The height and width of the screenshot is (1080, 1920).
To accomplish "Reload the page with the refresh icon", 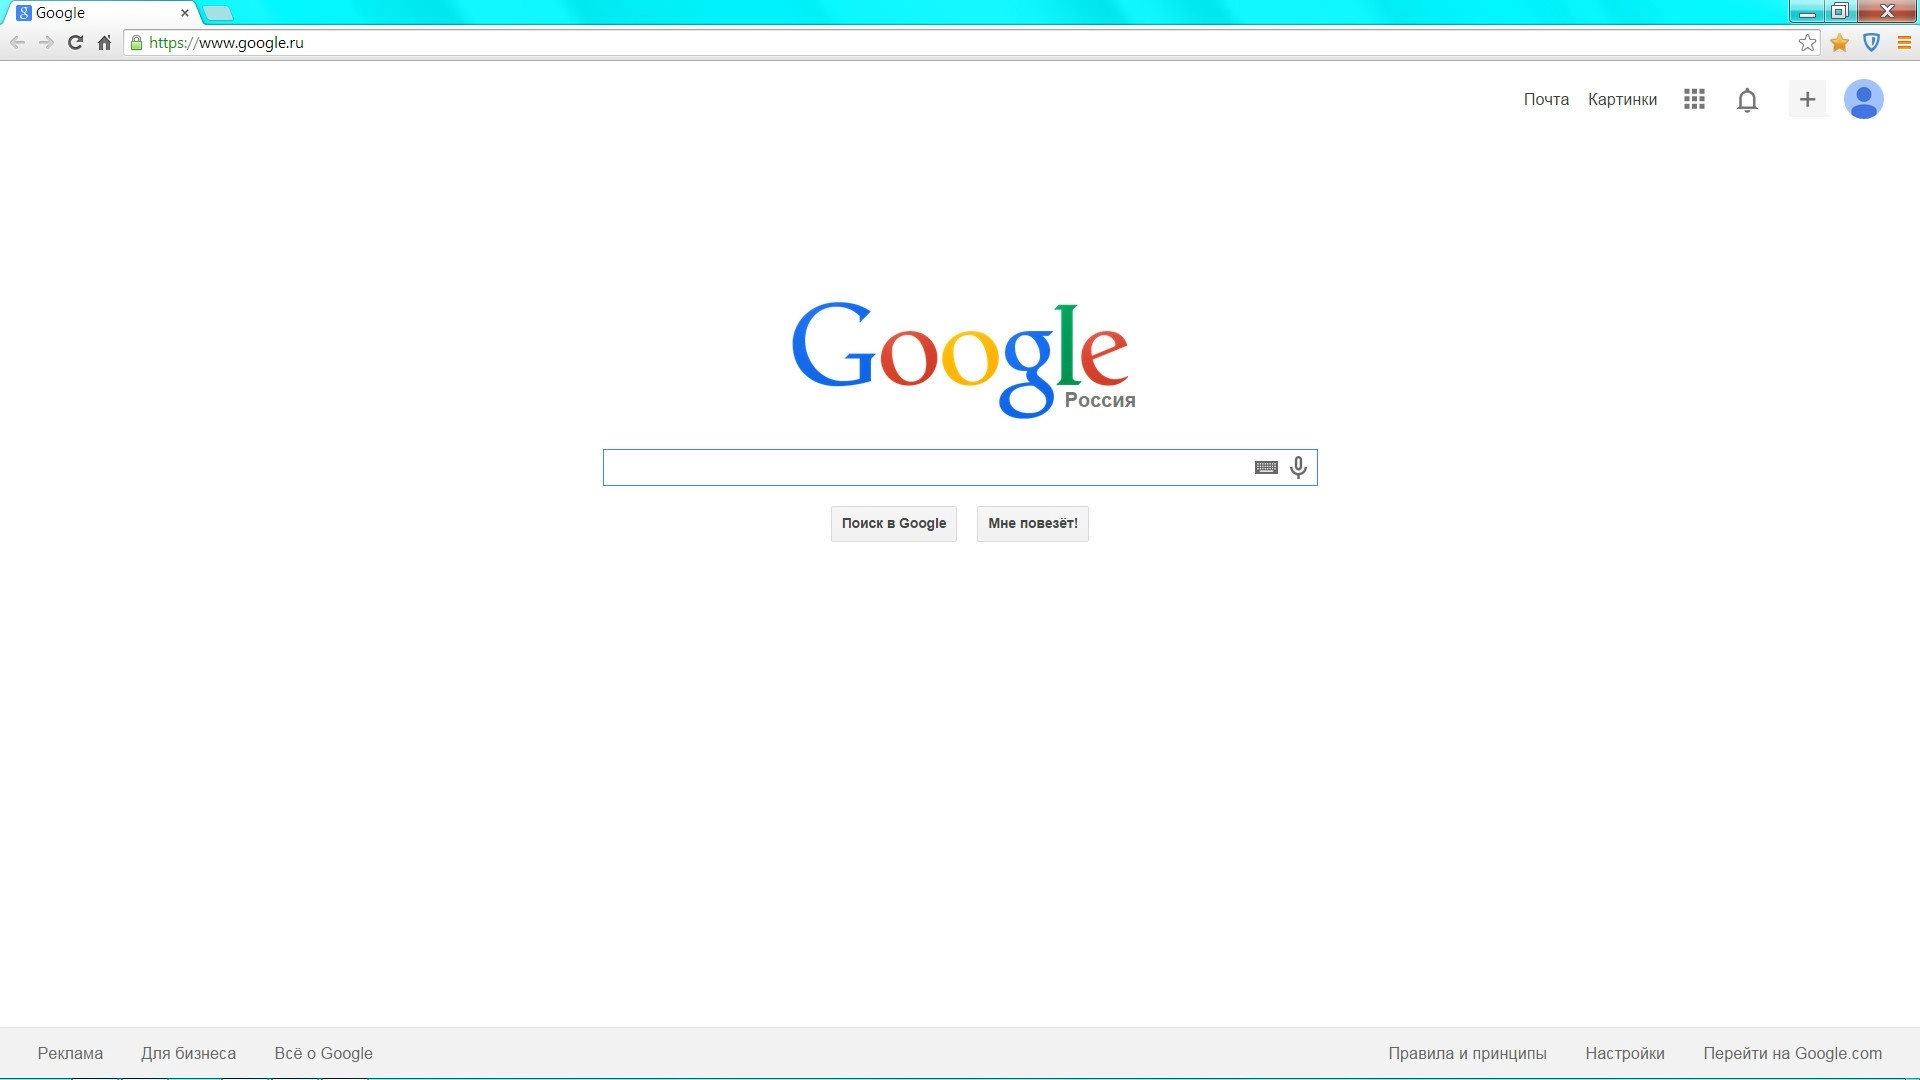I will [x=75, y=43].
